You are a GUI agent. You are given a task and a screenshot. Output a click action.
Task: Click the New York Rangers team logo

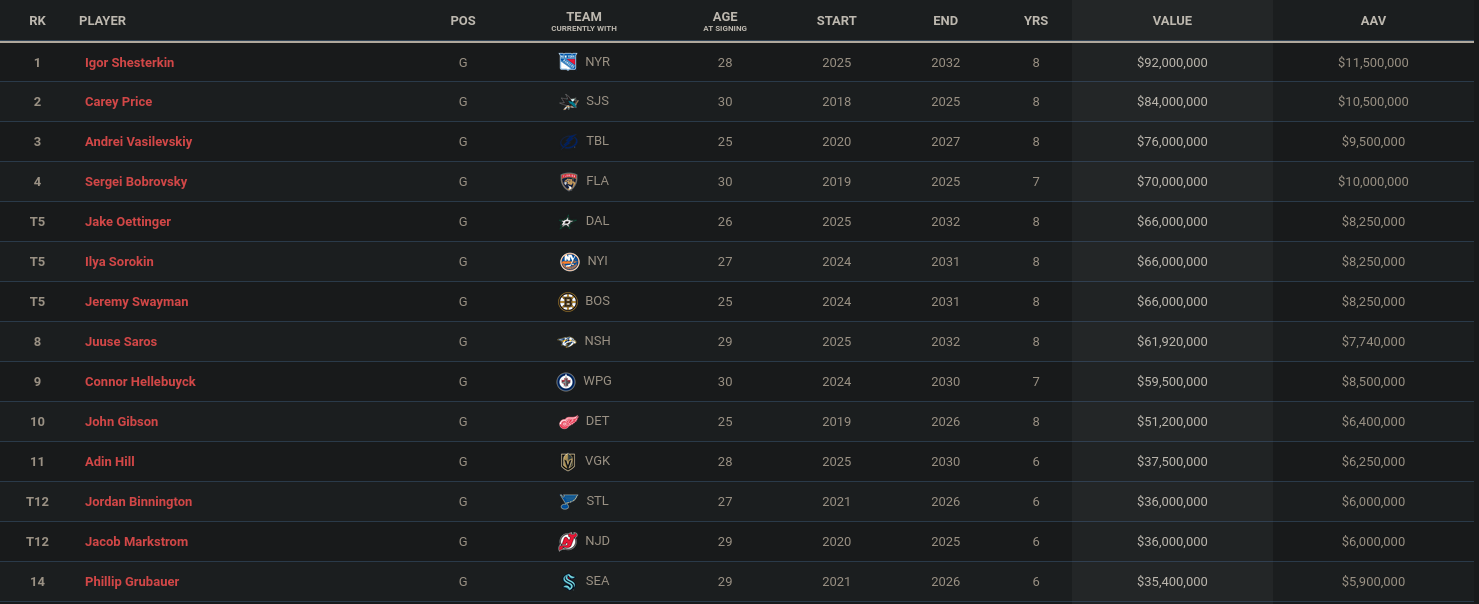[568, 62]
